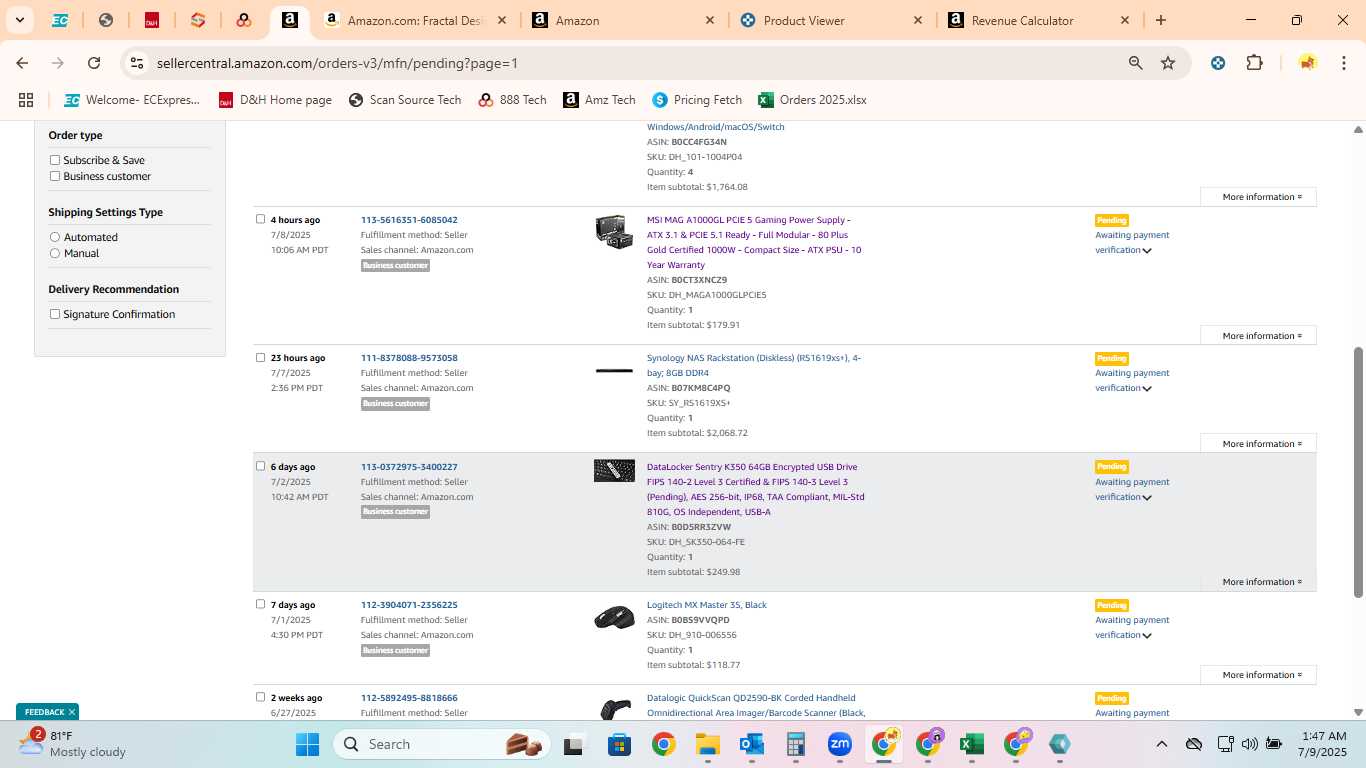Open Pricing Fetch bookmark

(x=697, y=100)
